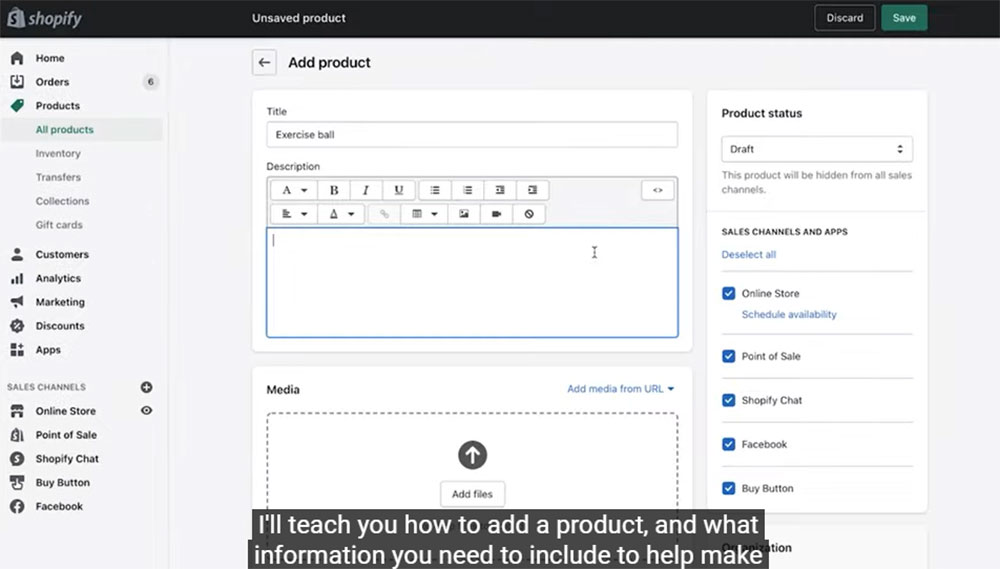
Task: Click the Add files button
Action: tap(472, 494)
